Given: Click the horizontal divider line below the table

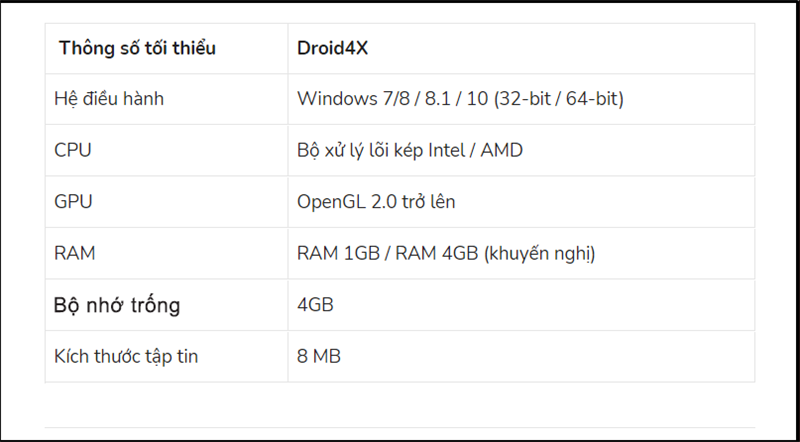Looking at the screenshot, I should pyautogui.click(x=400, y=427).
